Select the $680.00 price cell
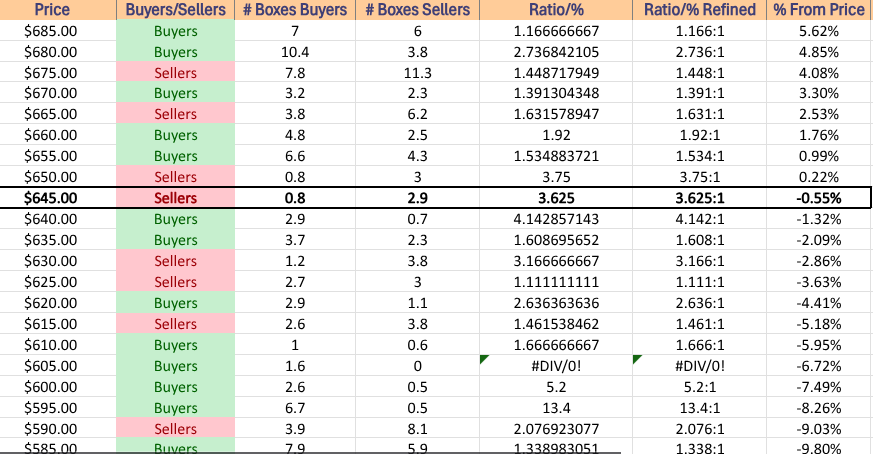Image resolution: width=873 pixels, height=454 pixels. (x=58, y=52)
